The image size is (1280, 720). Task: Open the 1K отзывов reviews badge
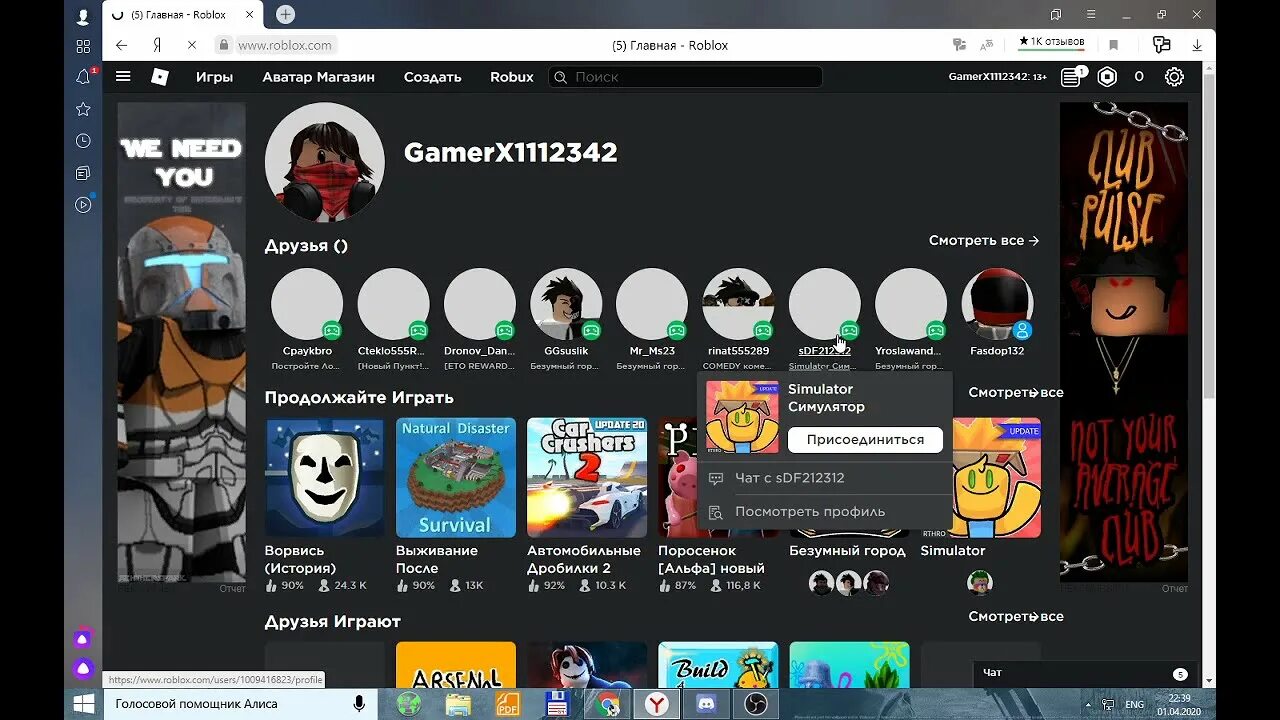tap(1051, 42)
